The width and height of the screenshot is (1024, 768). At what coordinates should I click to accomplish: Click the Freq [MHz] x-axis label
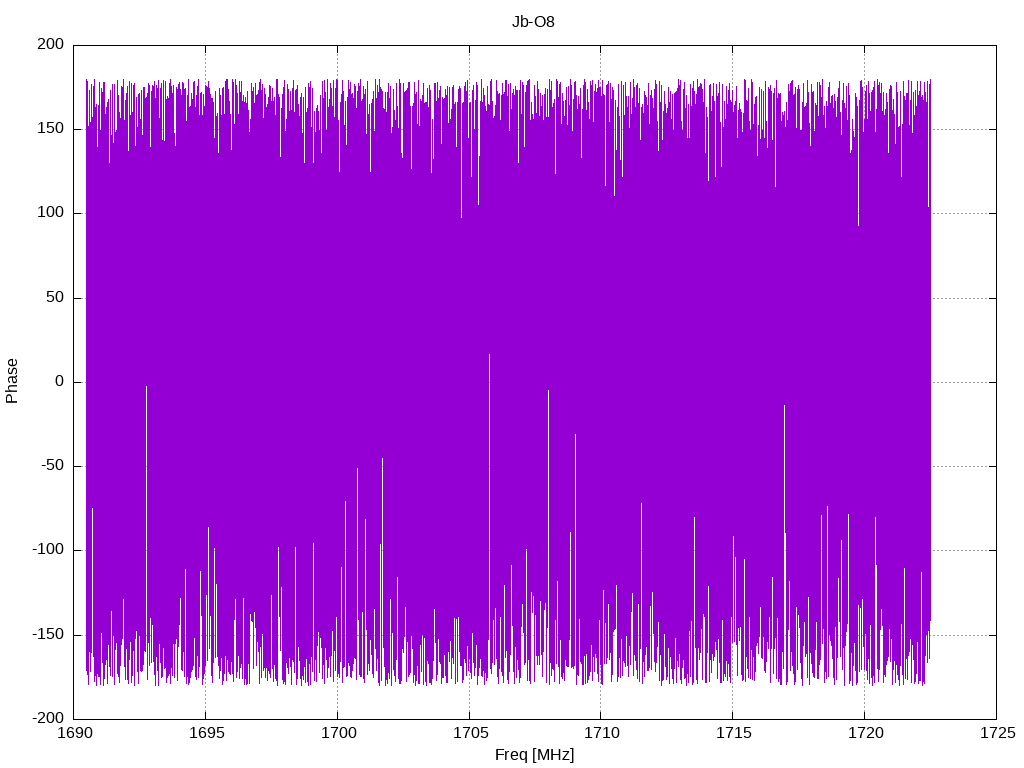534,755
